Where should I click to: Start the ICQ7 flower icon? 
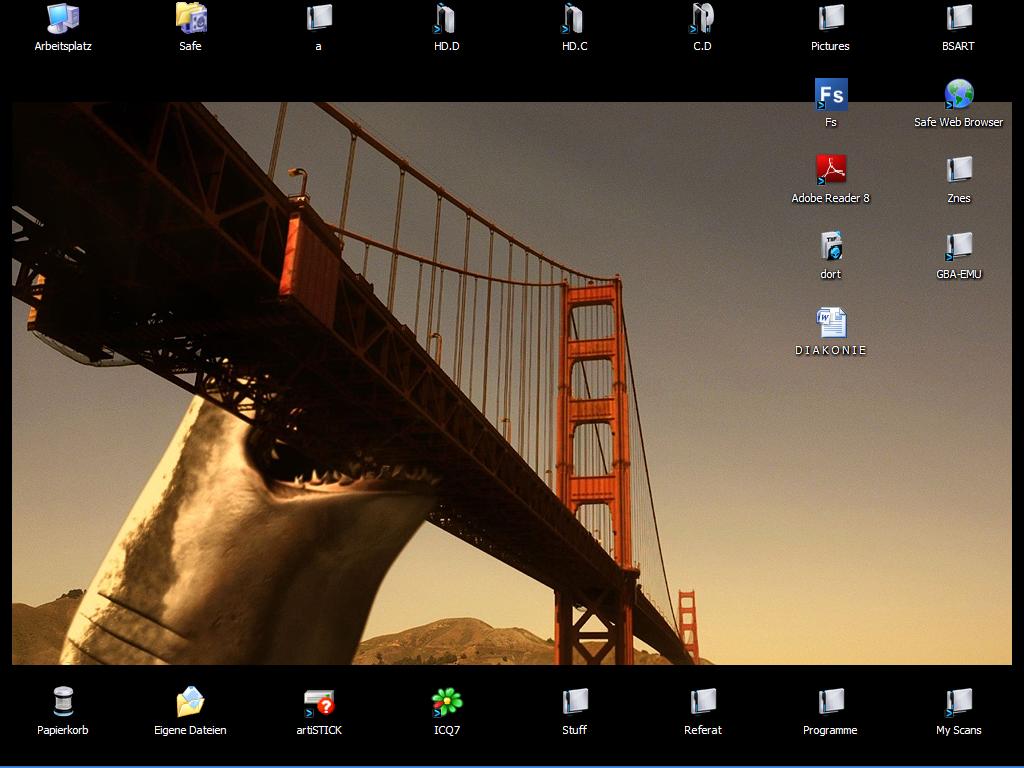(x=447, y=702)
